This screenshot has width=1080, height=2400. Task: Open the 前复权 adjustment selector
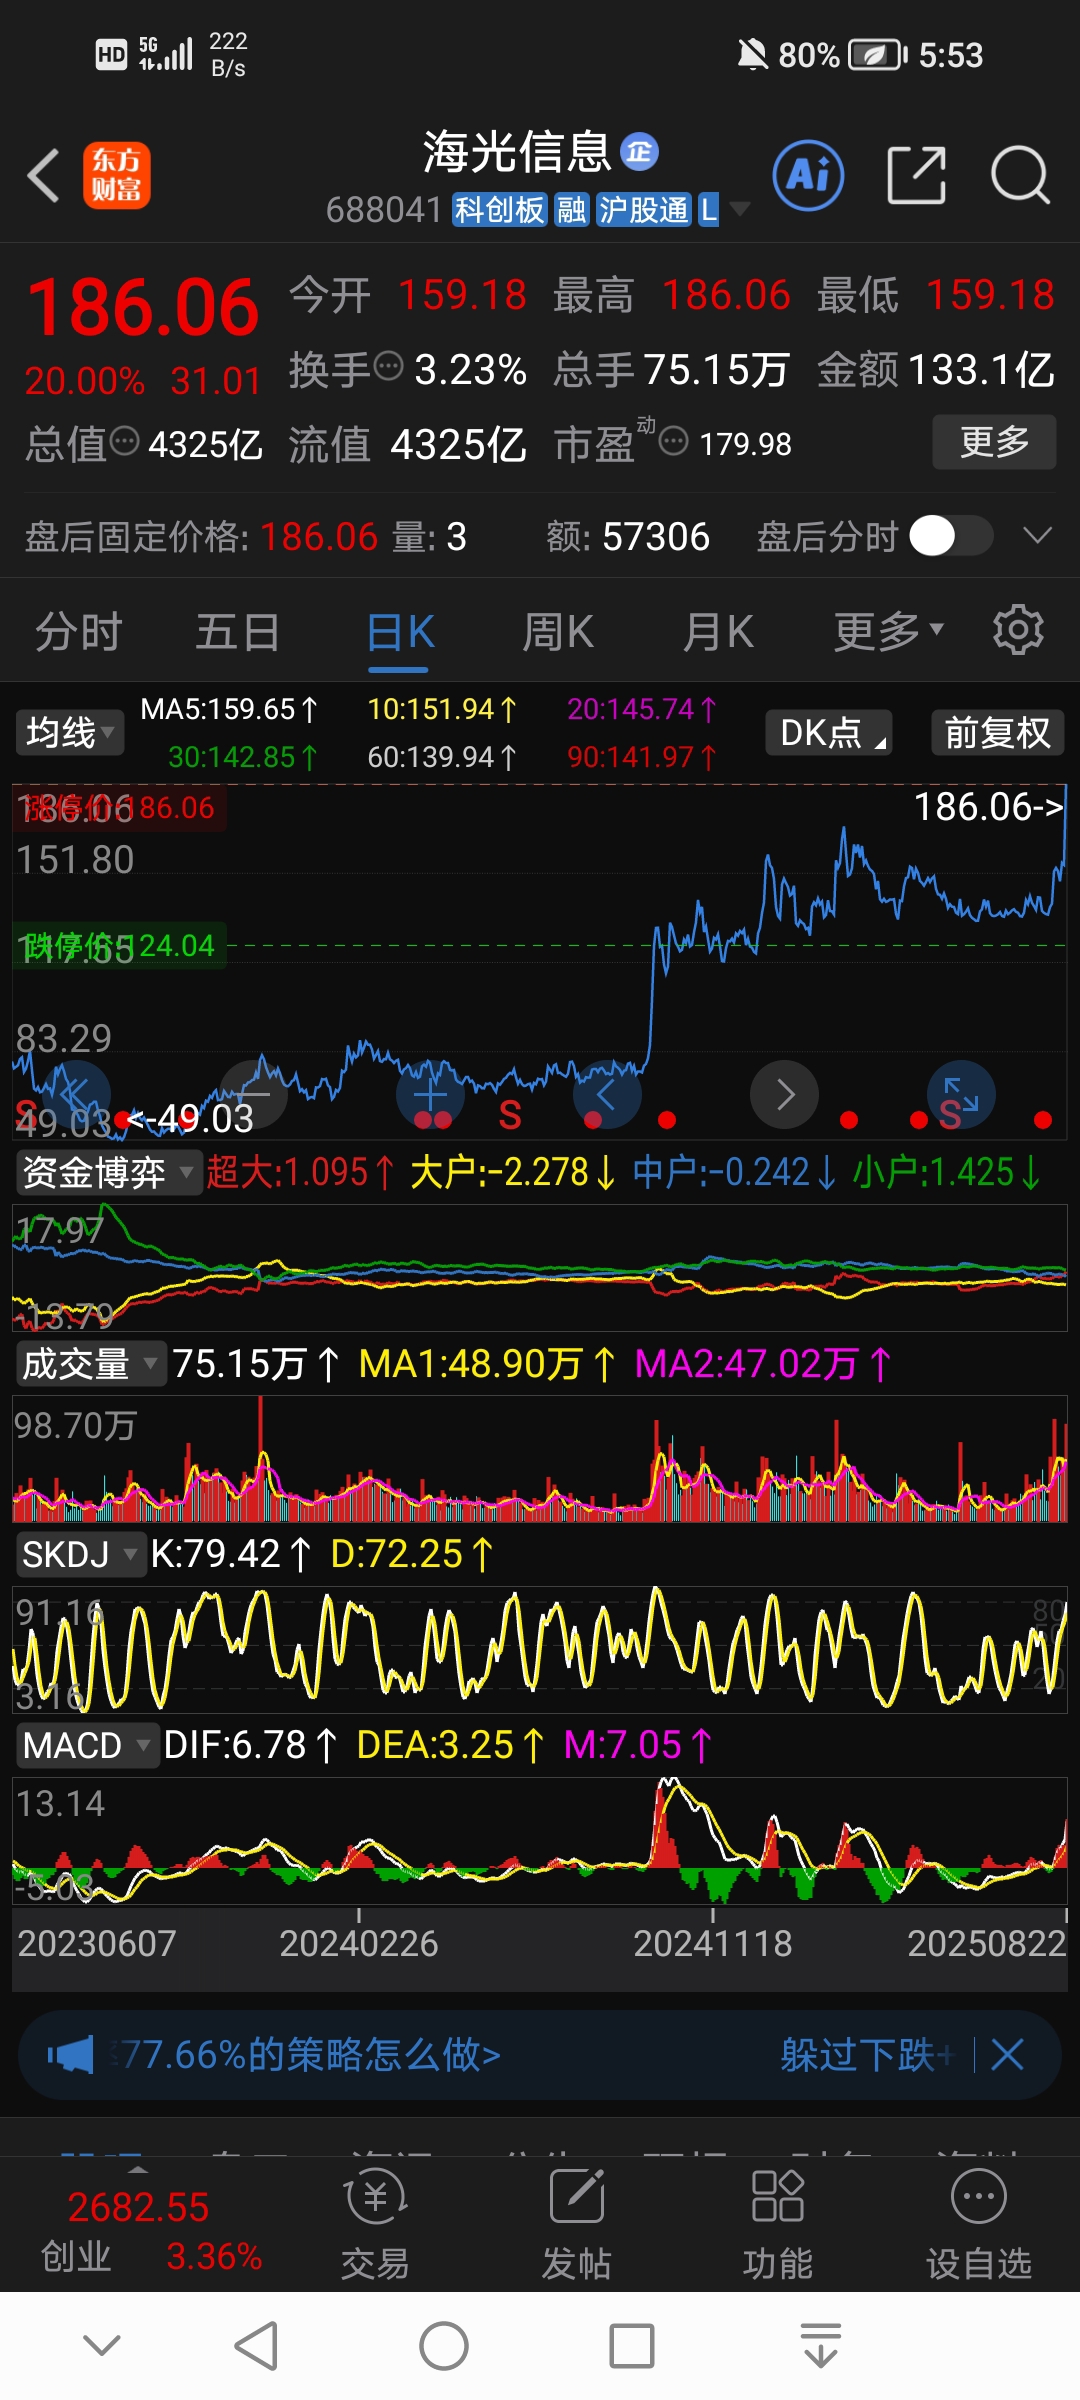997,733
